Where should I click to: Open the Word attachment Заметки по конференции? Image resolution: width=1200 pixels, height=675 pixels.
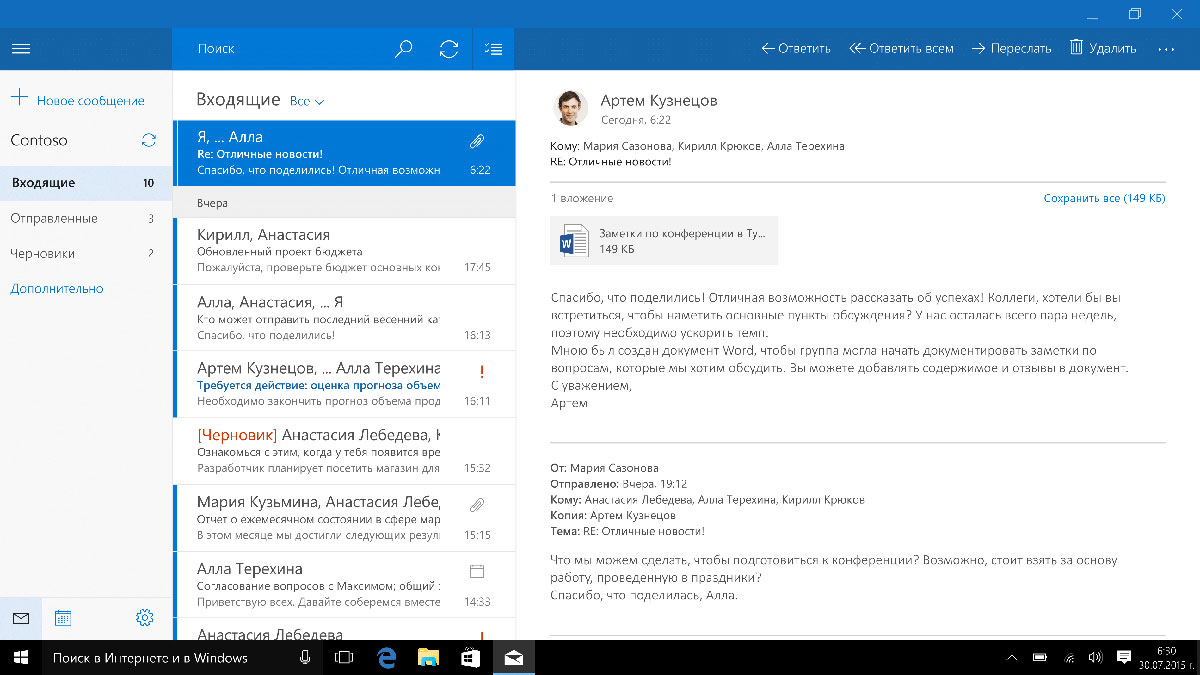664,241
